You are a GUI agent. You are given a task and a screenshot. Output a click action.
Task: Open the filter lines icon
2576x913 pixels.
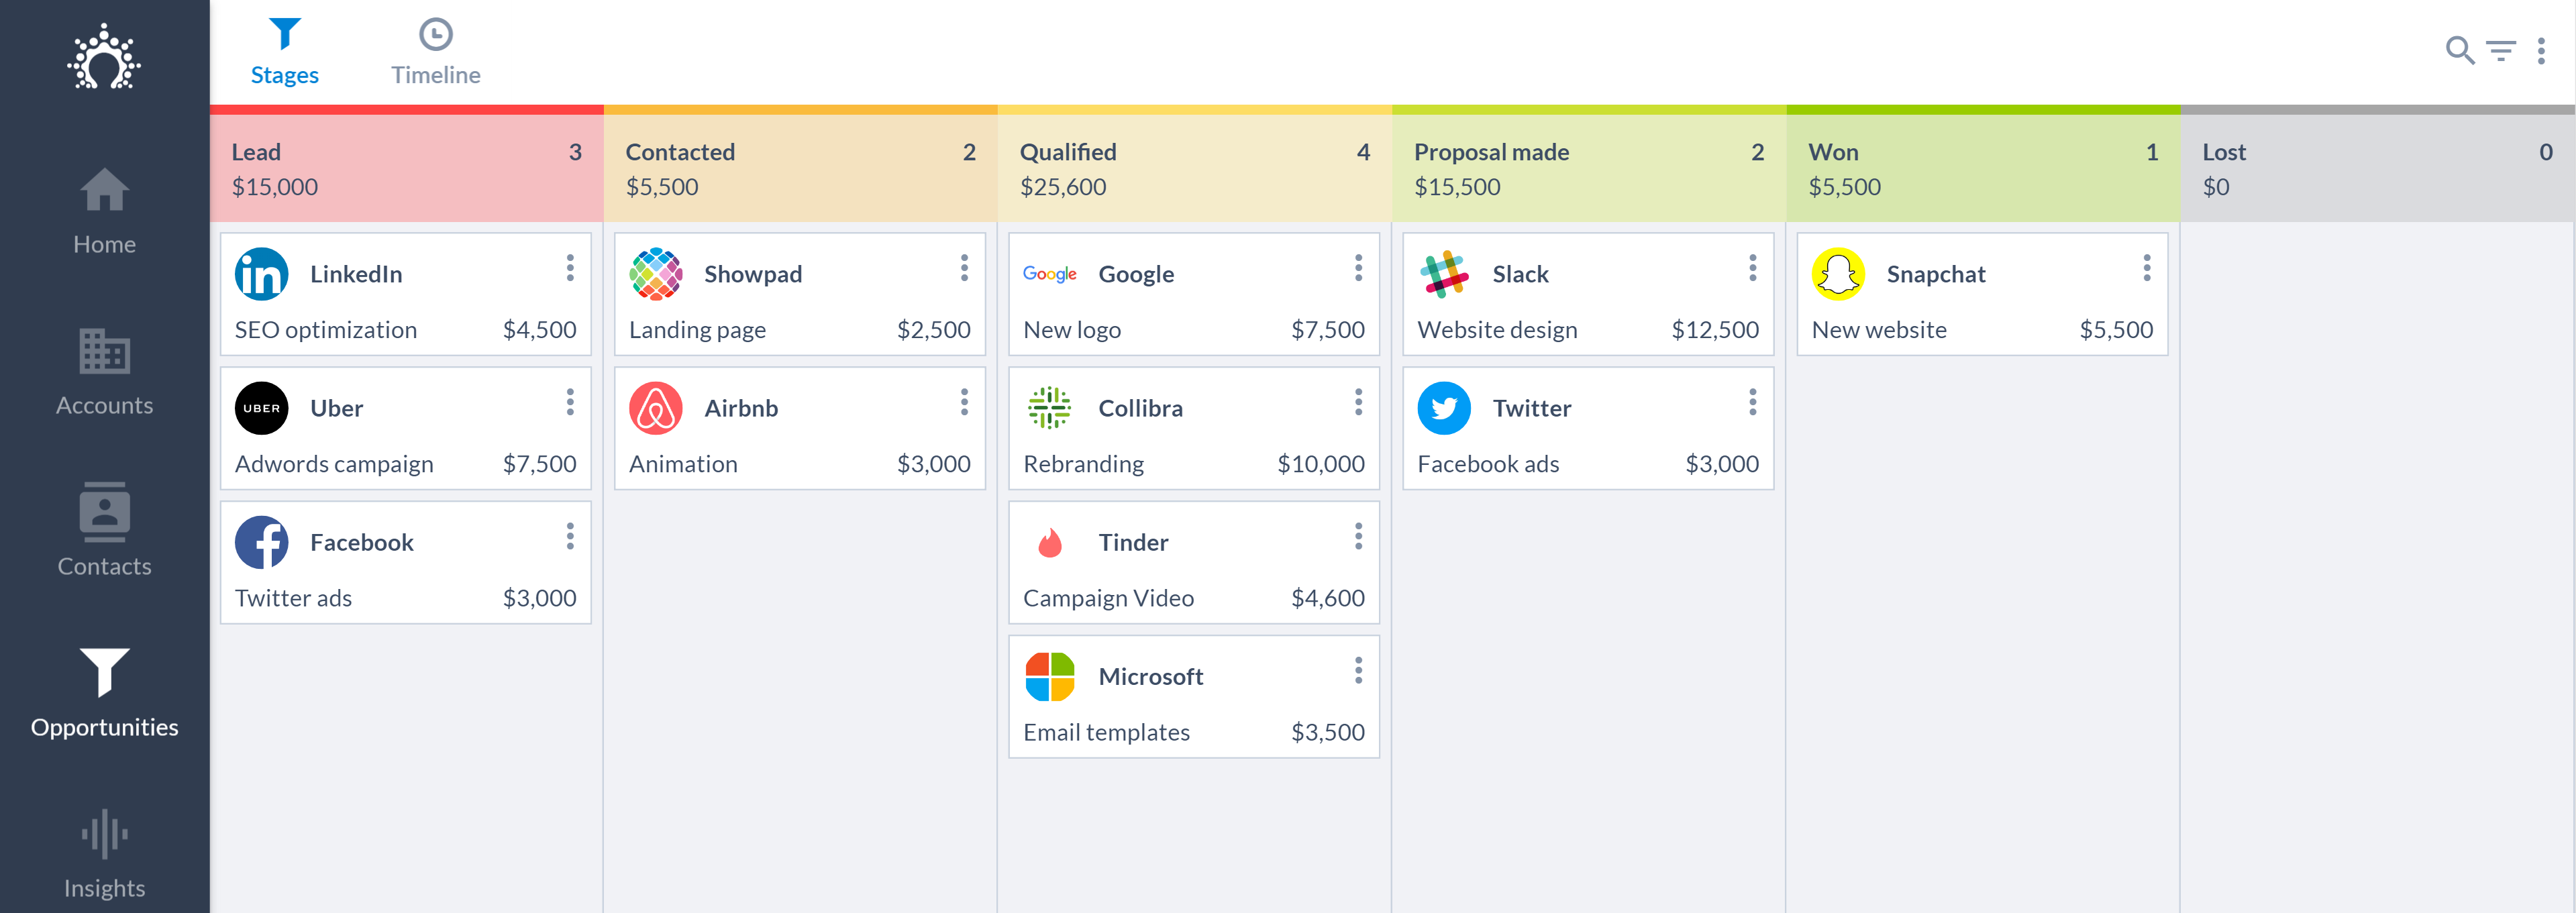click(x=2501, y=50)
